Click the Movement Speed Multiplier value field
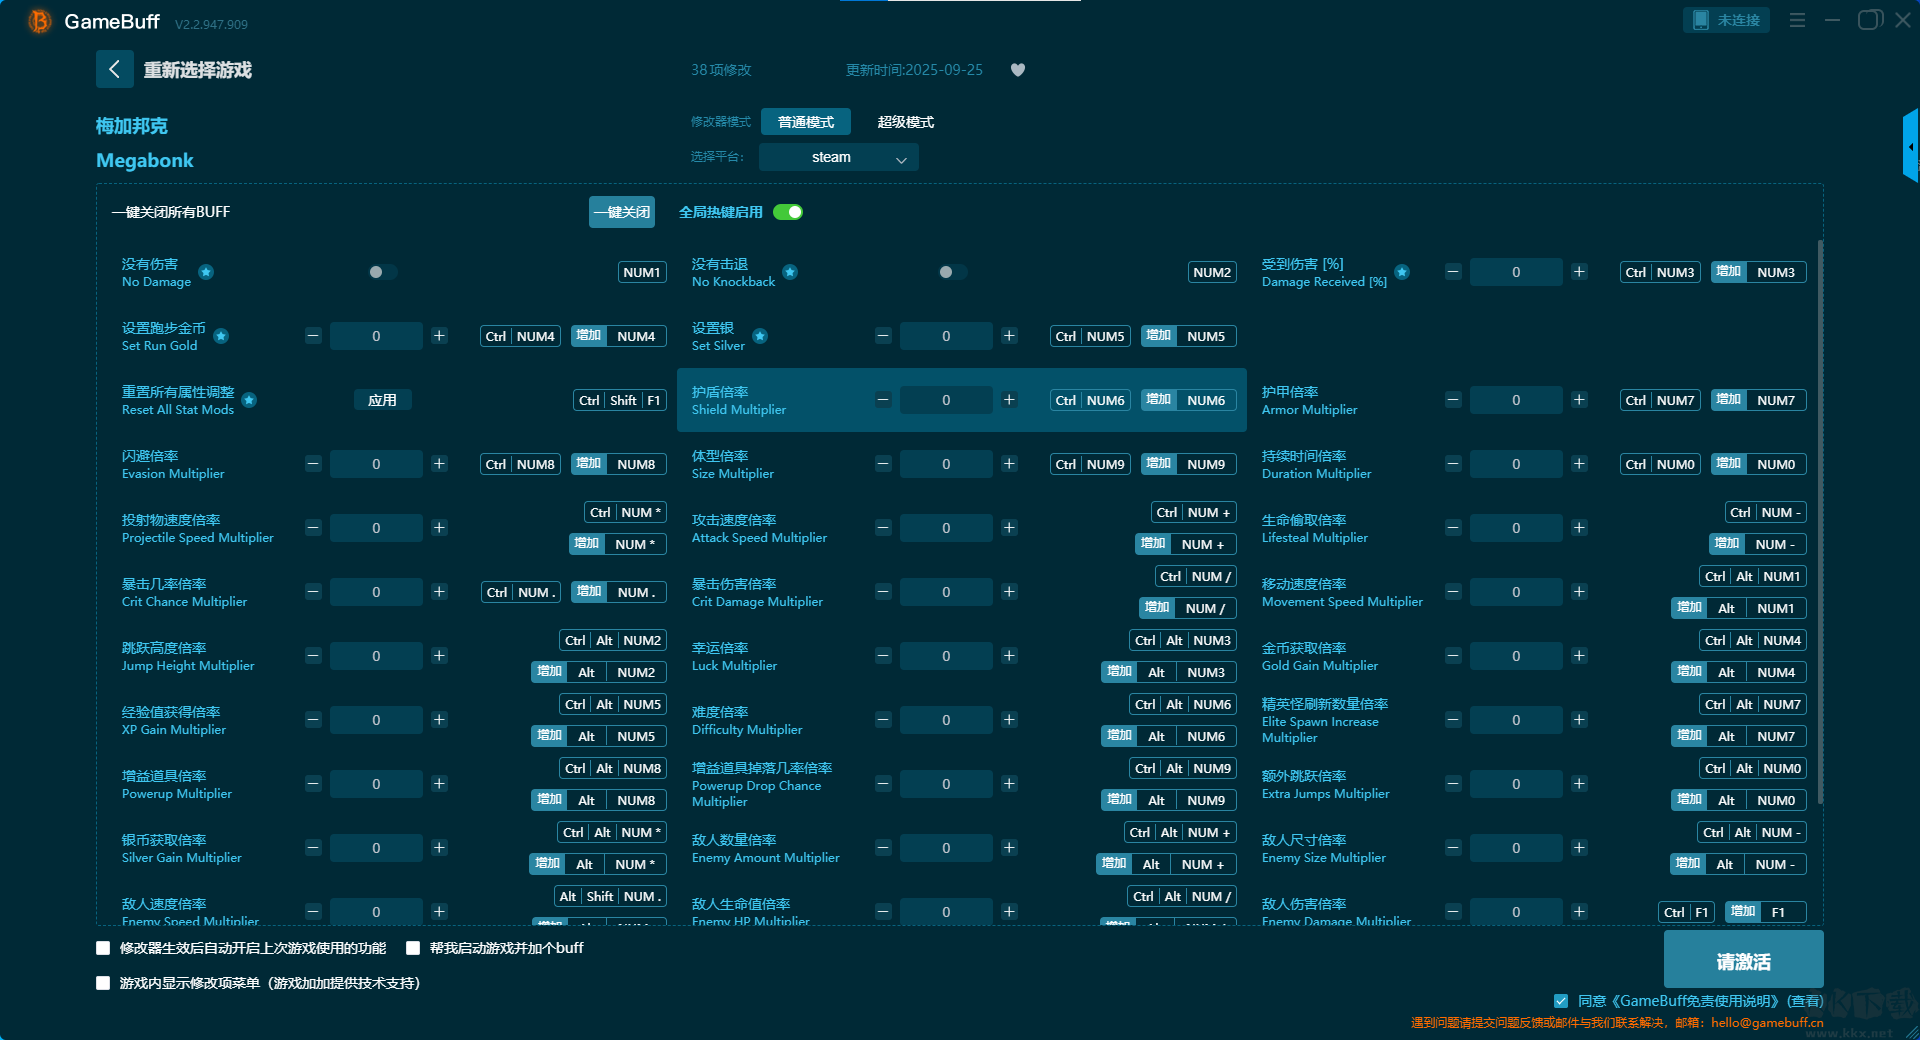The width and height of the screenshot is (1920, 1040). (x=1516, y=592)
